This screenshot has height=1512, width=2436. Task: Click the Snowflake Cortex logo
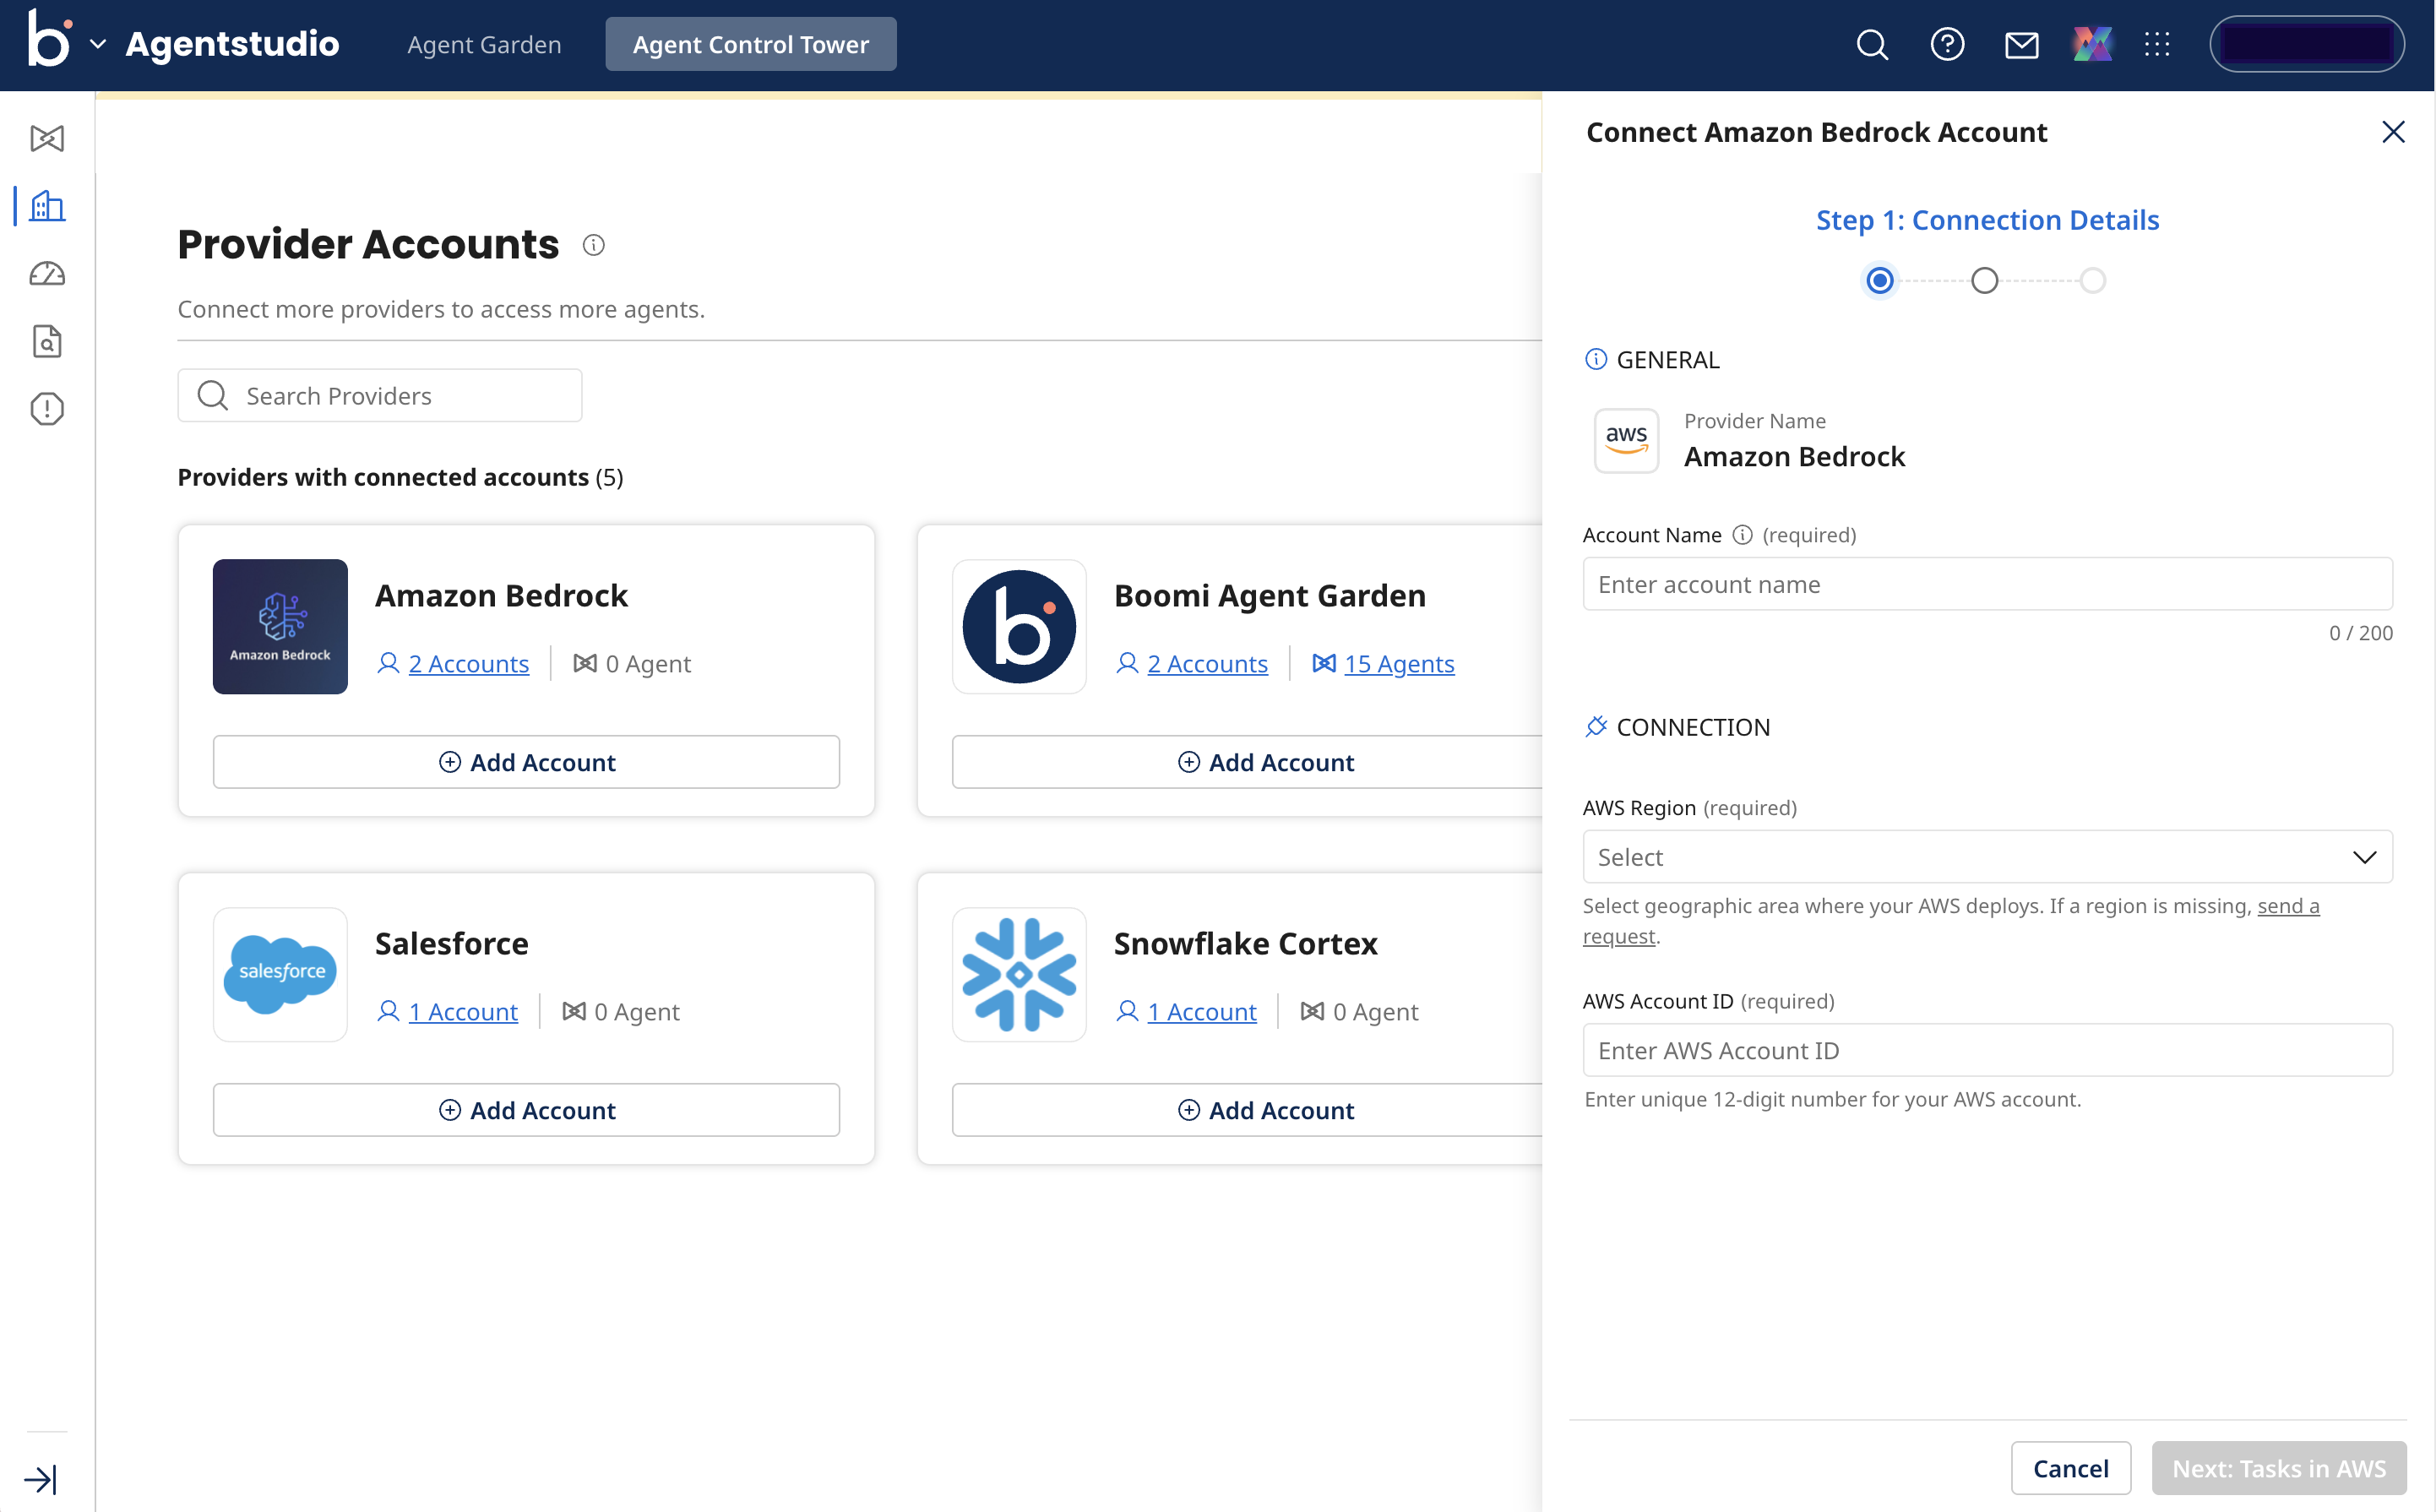coord(1019,974)
